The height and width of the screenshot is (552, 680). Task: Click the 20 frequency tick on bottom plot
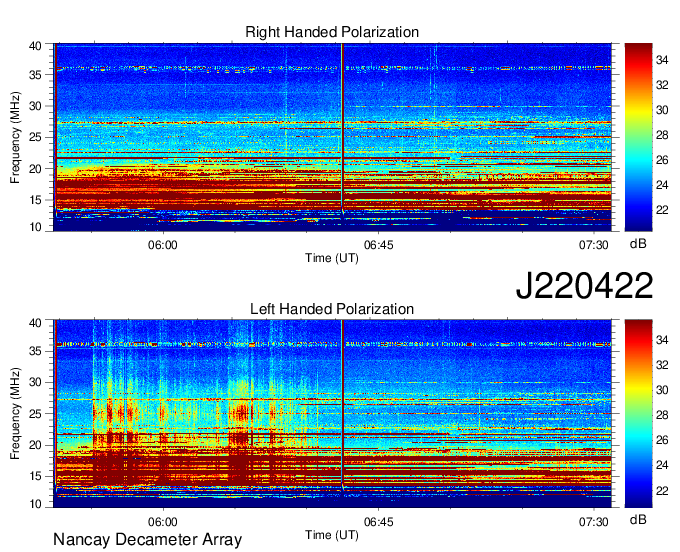[x=35, y=445]
